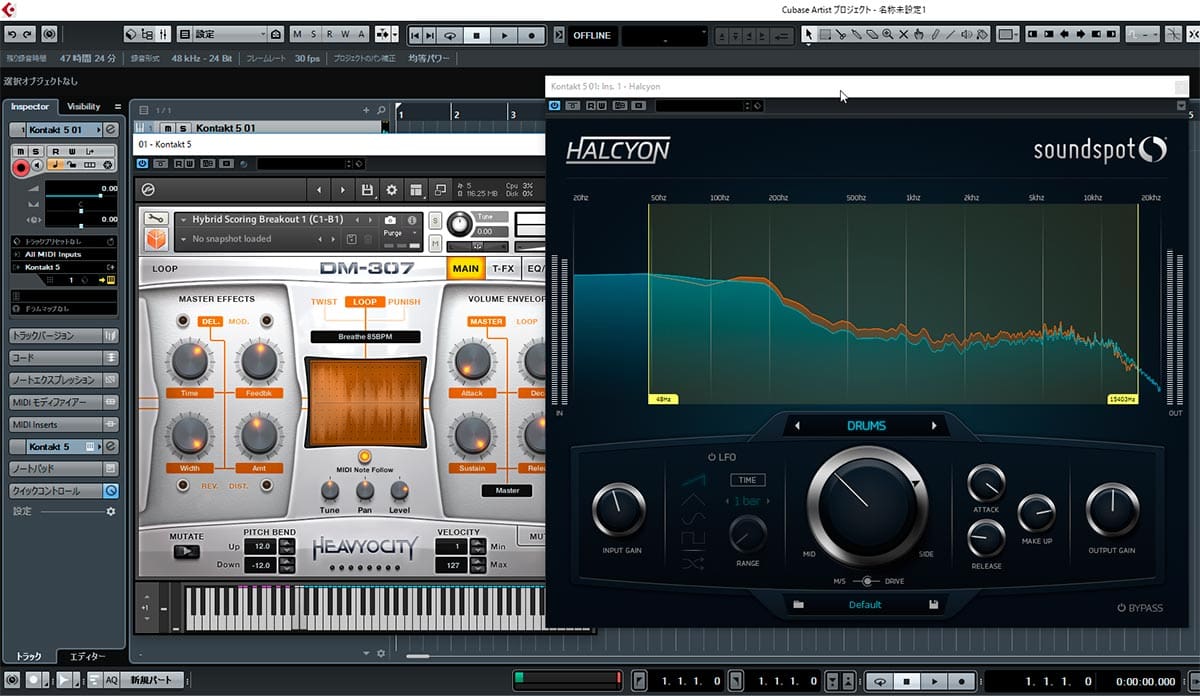
Task: Open the Cubase mixer icon in toolbar
Action: (165, 34)
